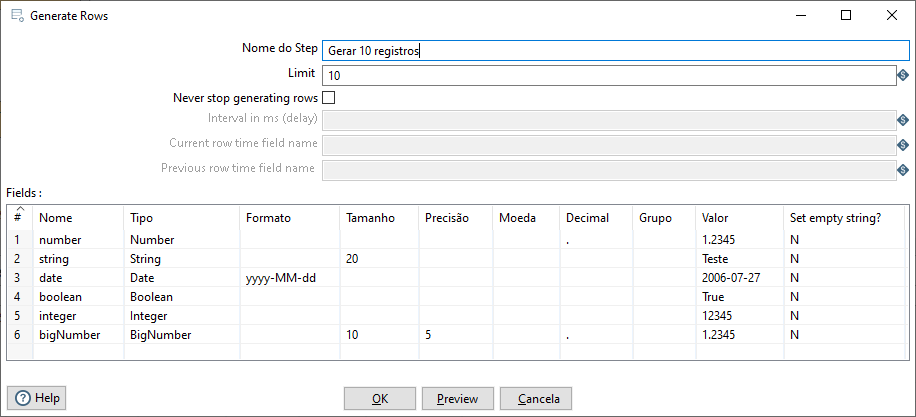Select the 'string' name cell in row 2

click(78, 259)
